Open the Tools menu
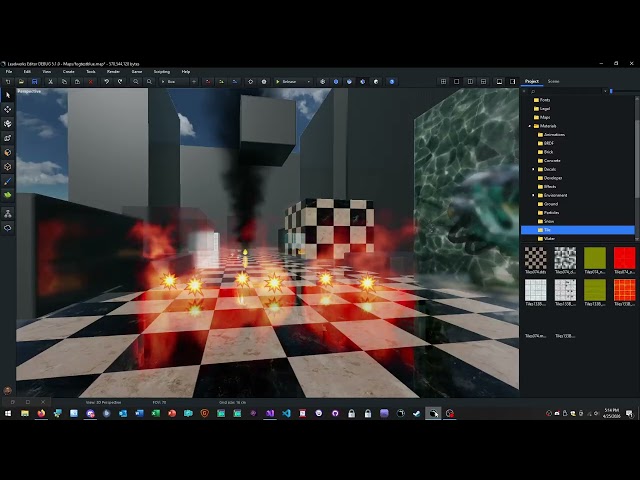This screenshot has width=640, height=480. click(91, 72)
